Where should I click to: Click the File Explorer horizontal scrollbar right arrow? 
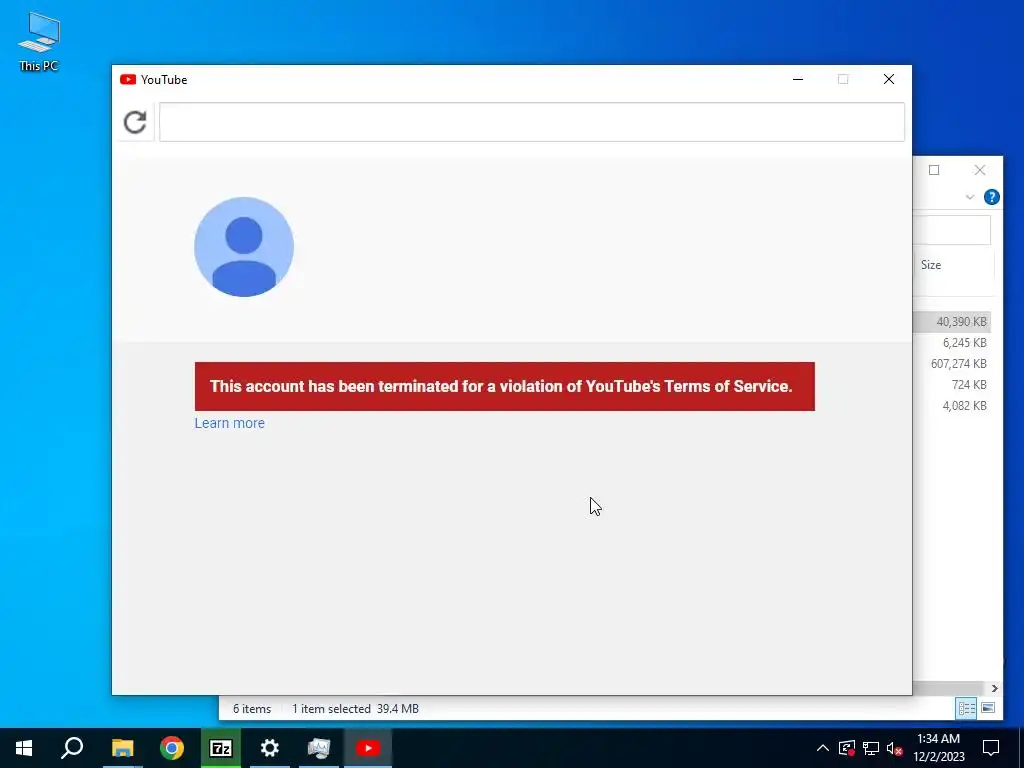[x=994, y=688]
